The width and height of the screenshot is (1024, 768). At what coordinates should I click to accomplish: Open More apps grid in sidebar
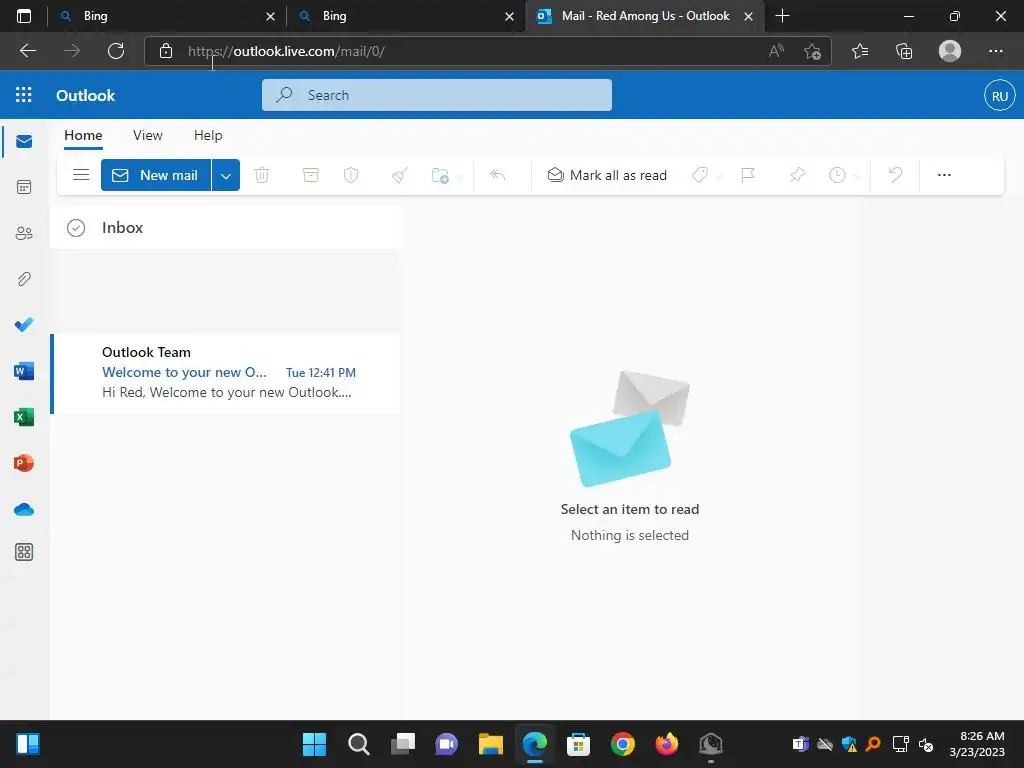click(x=24, y=552)
